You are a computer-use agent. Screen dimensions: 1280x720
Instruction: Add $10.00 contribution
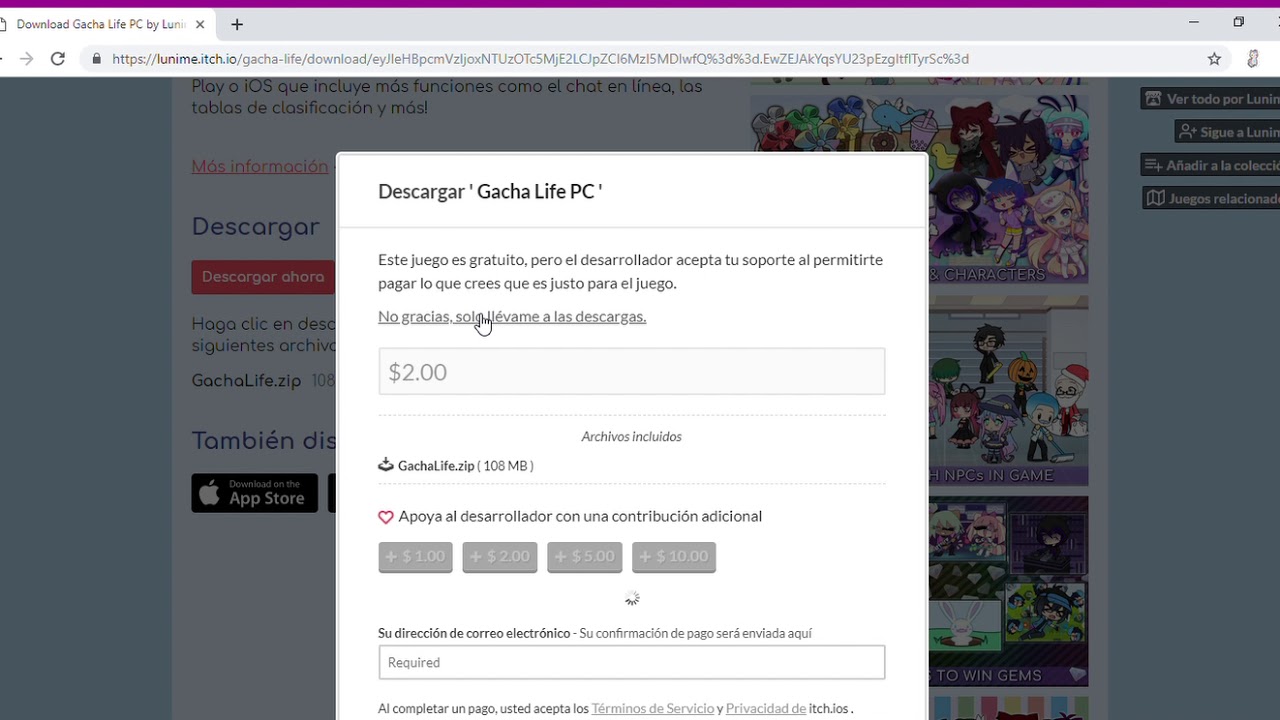[674, 557]
